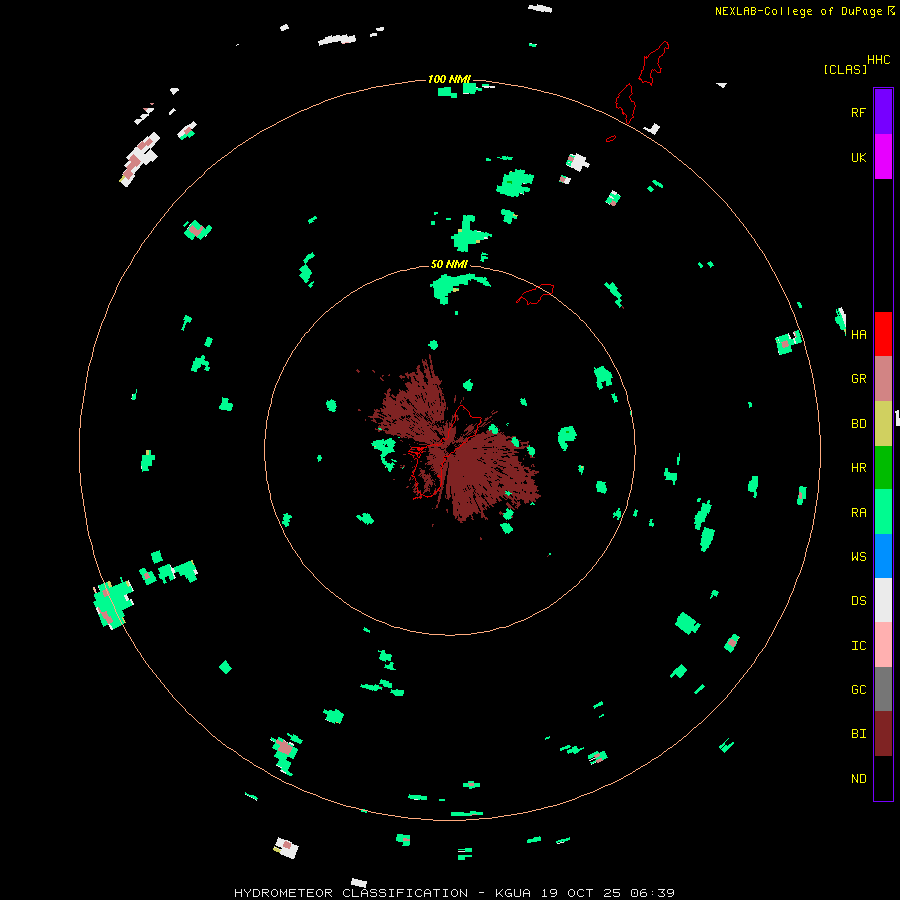The width and height of the screenshot is (900, 900).
Task: Click the 50 NMI range ring label
Action: pyautogui.click(x=449, y=264)
